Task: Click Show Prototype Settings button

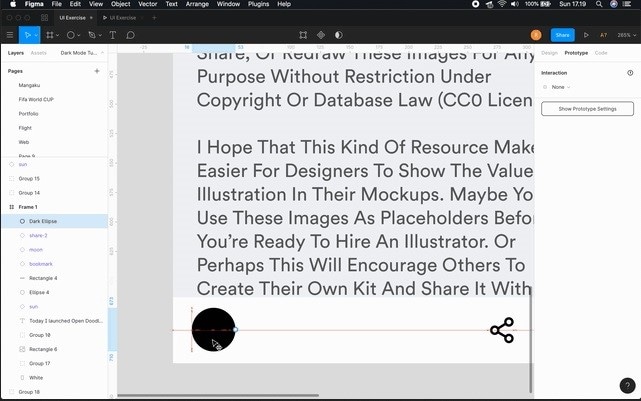Action: (x=587, y=109)
